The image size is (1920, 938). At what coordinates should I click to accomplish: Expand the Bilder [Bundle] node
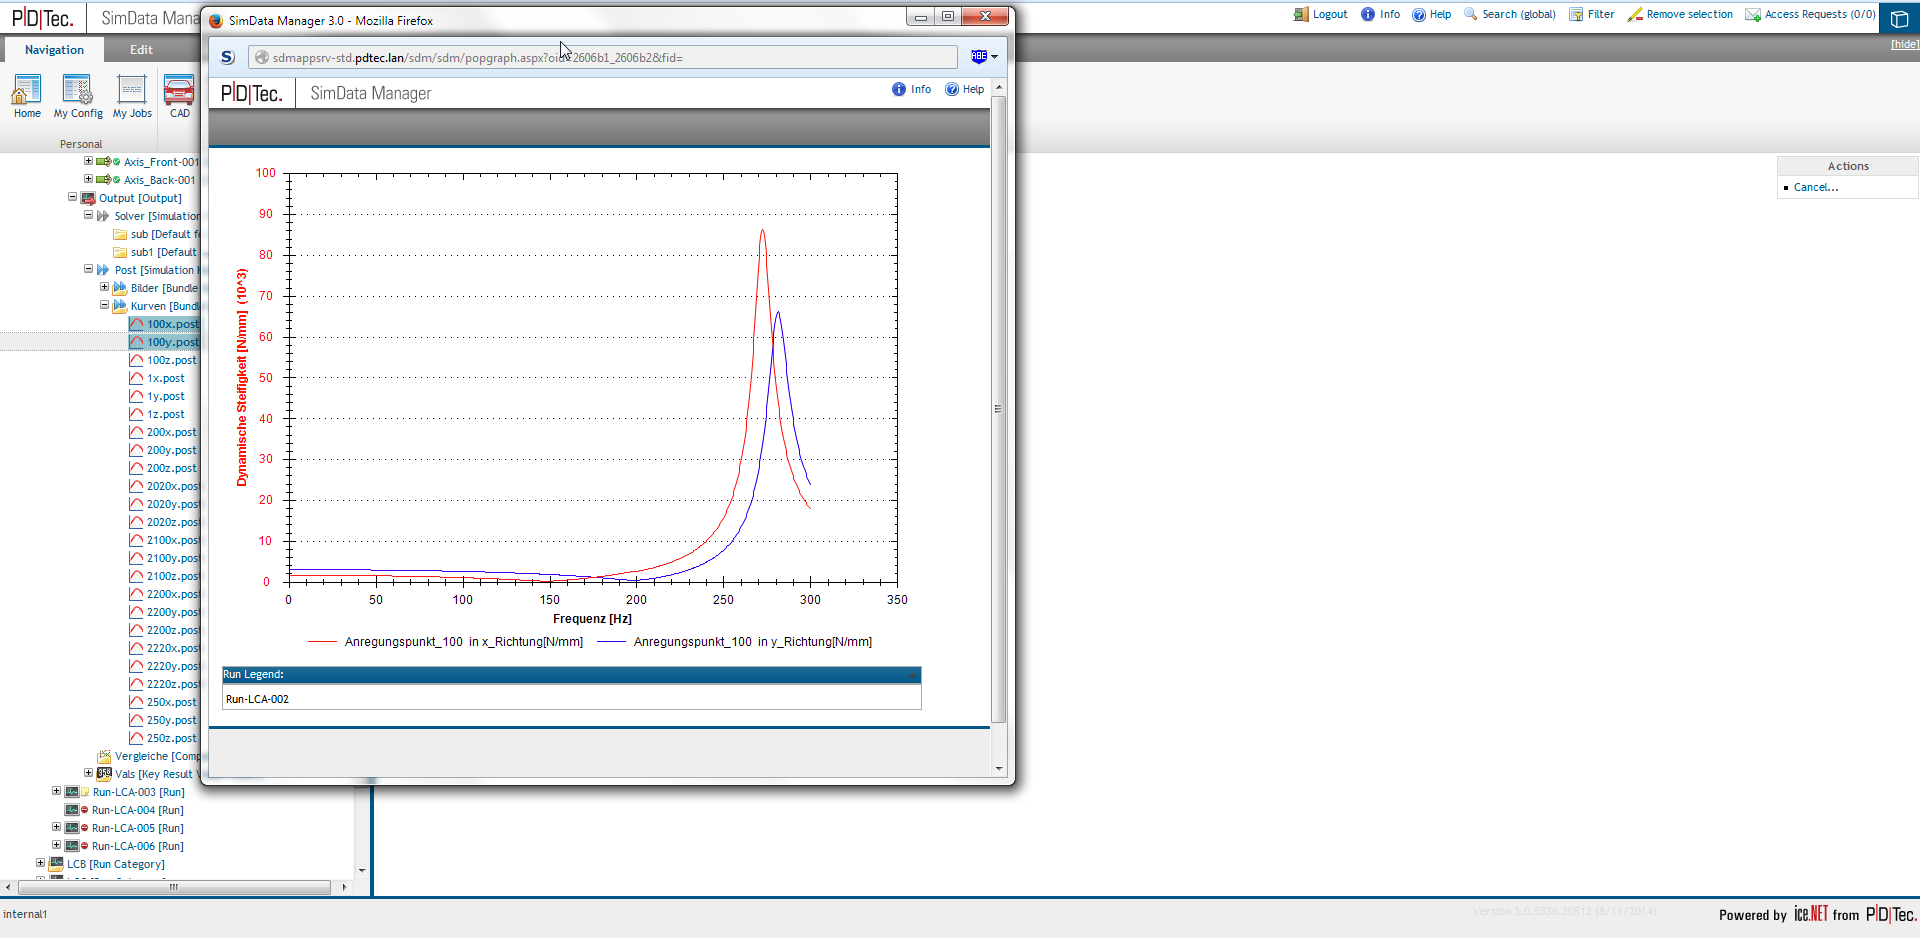coord(104,287)
